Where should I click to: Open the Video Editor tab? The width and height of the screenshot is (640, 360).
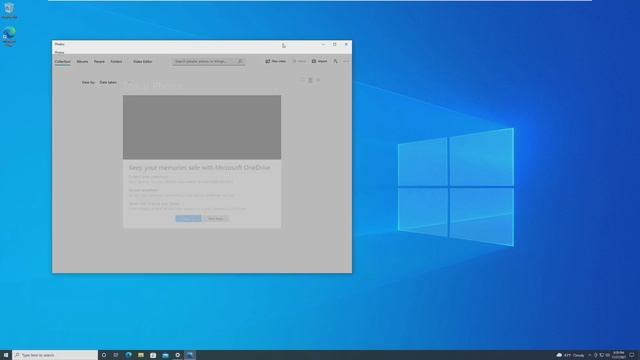142,61
